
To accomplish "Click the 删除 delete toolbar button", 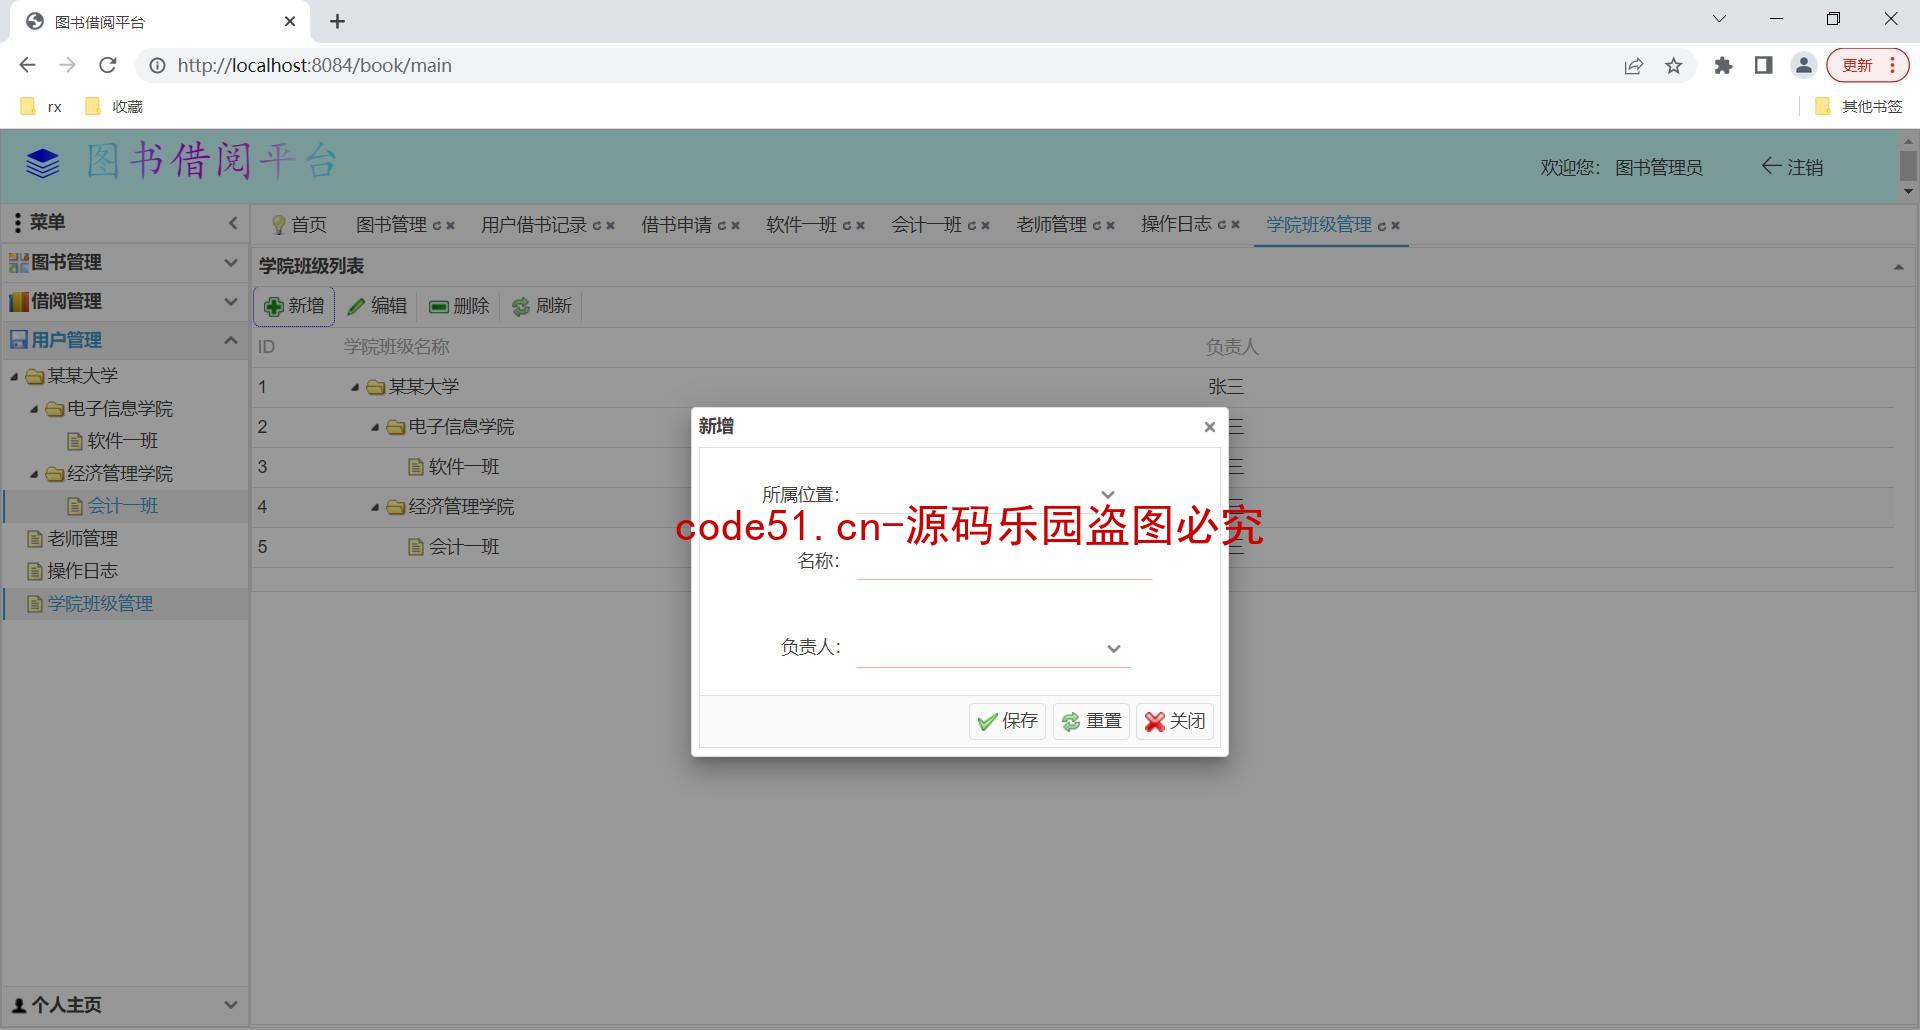I will (459, 306).
